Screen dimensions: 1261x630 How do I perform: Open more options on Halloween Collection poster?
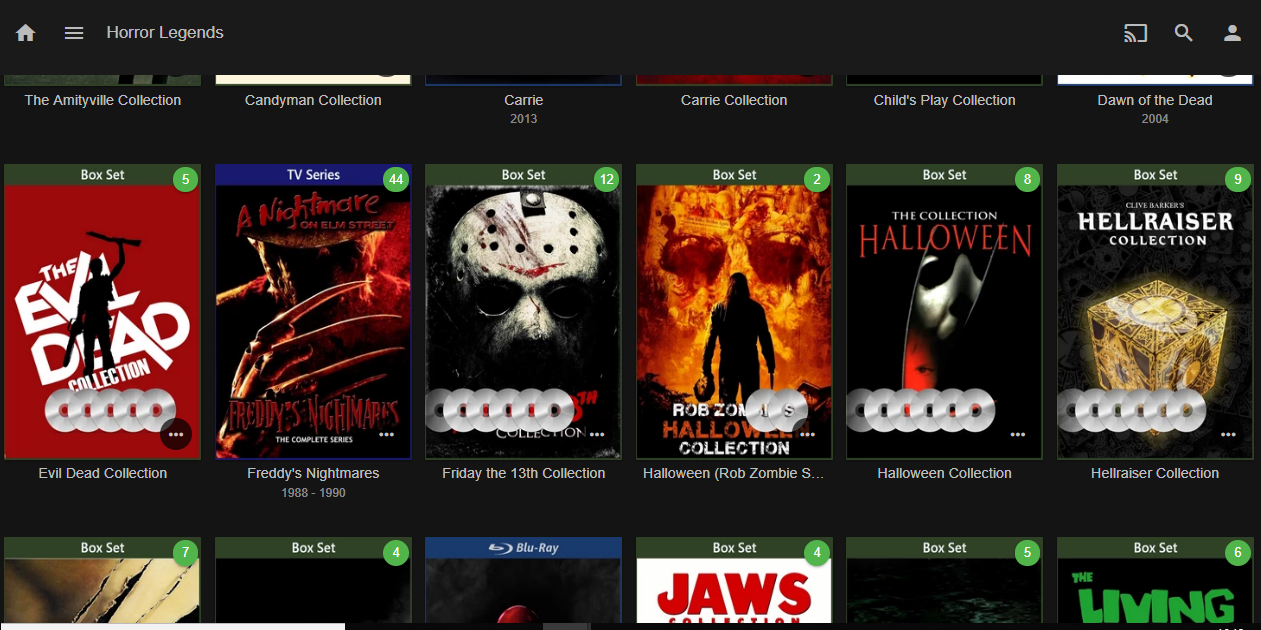pyautogui.click(x=1018, y=434)
